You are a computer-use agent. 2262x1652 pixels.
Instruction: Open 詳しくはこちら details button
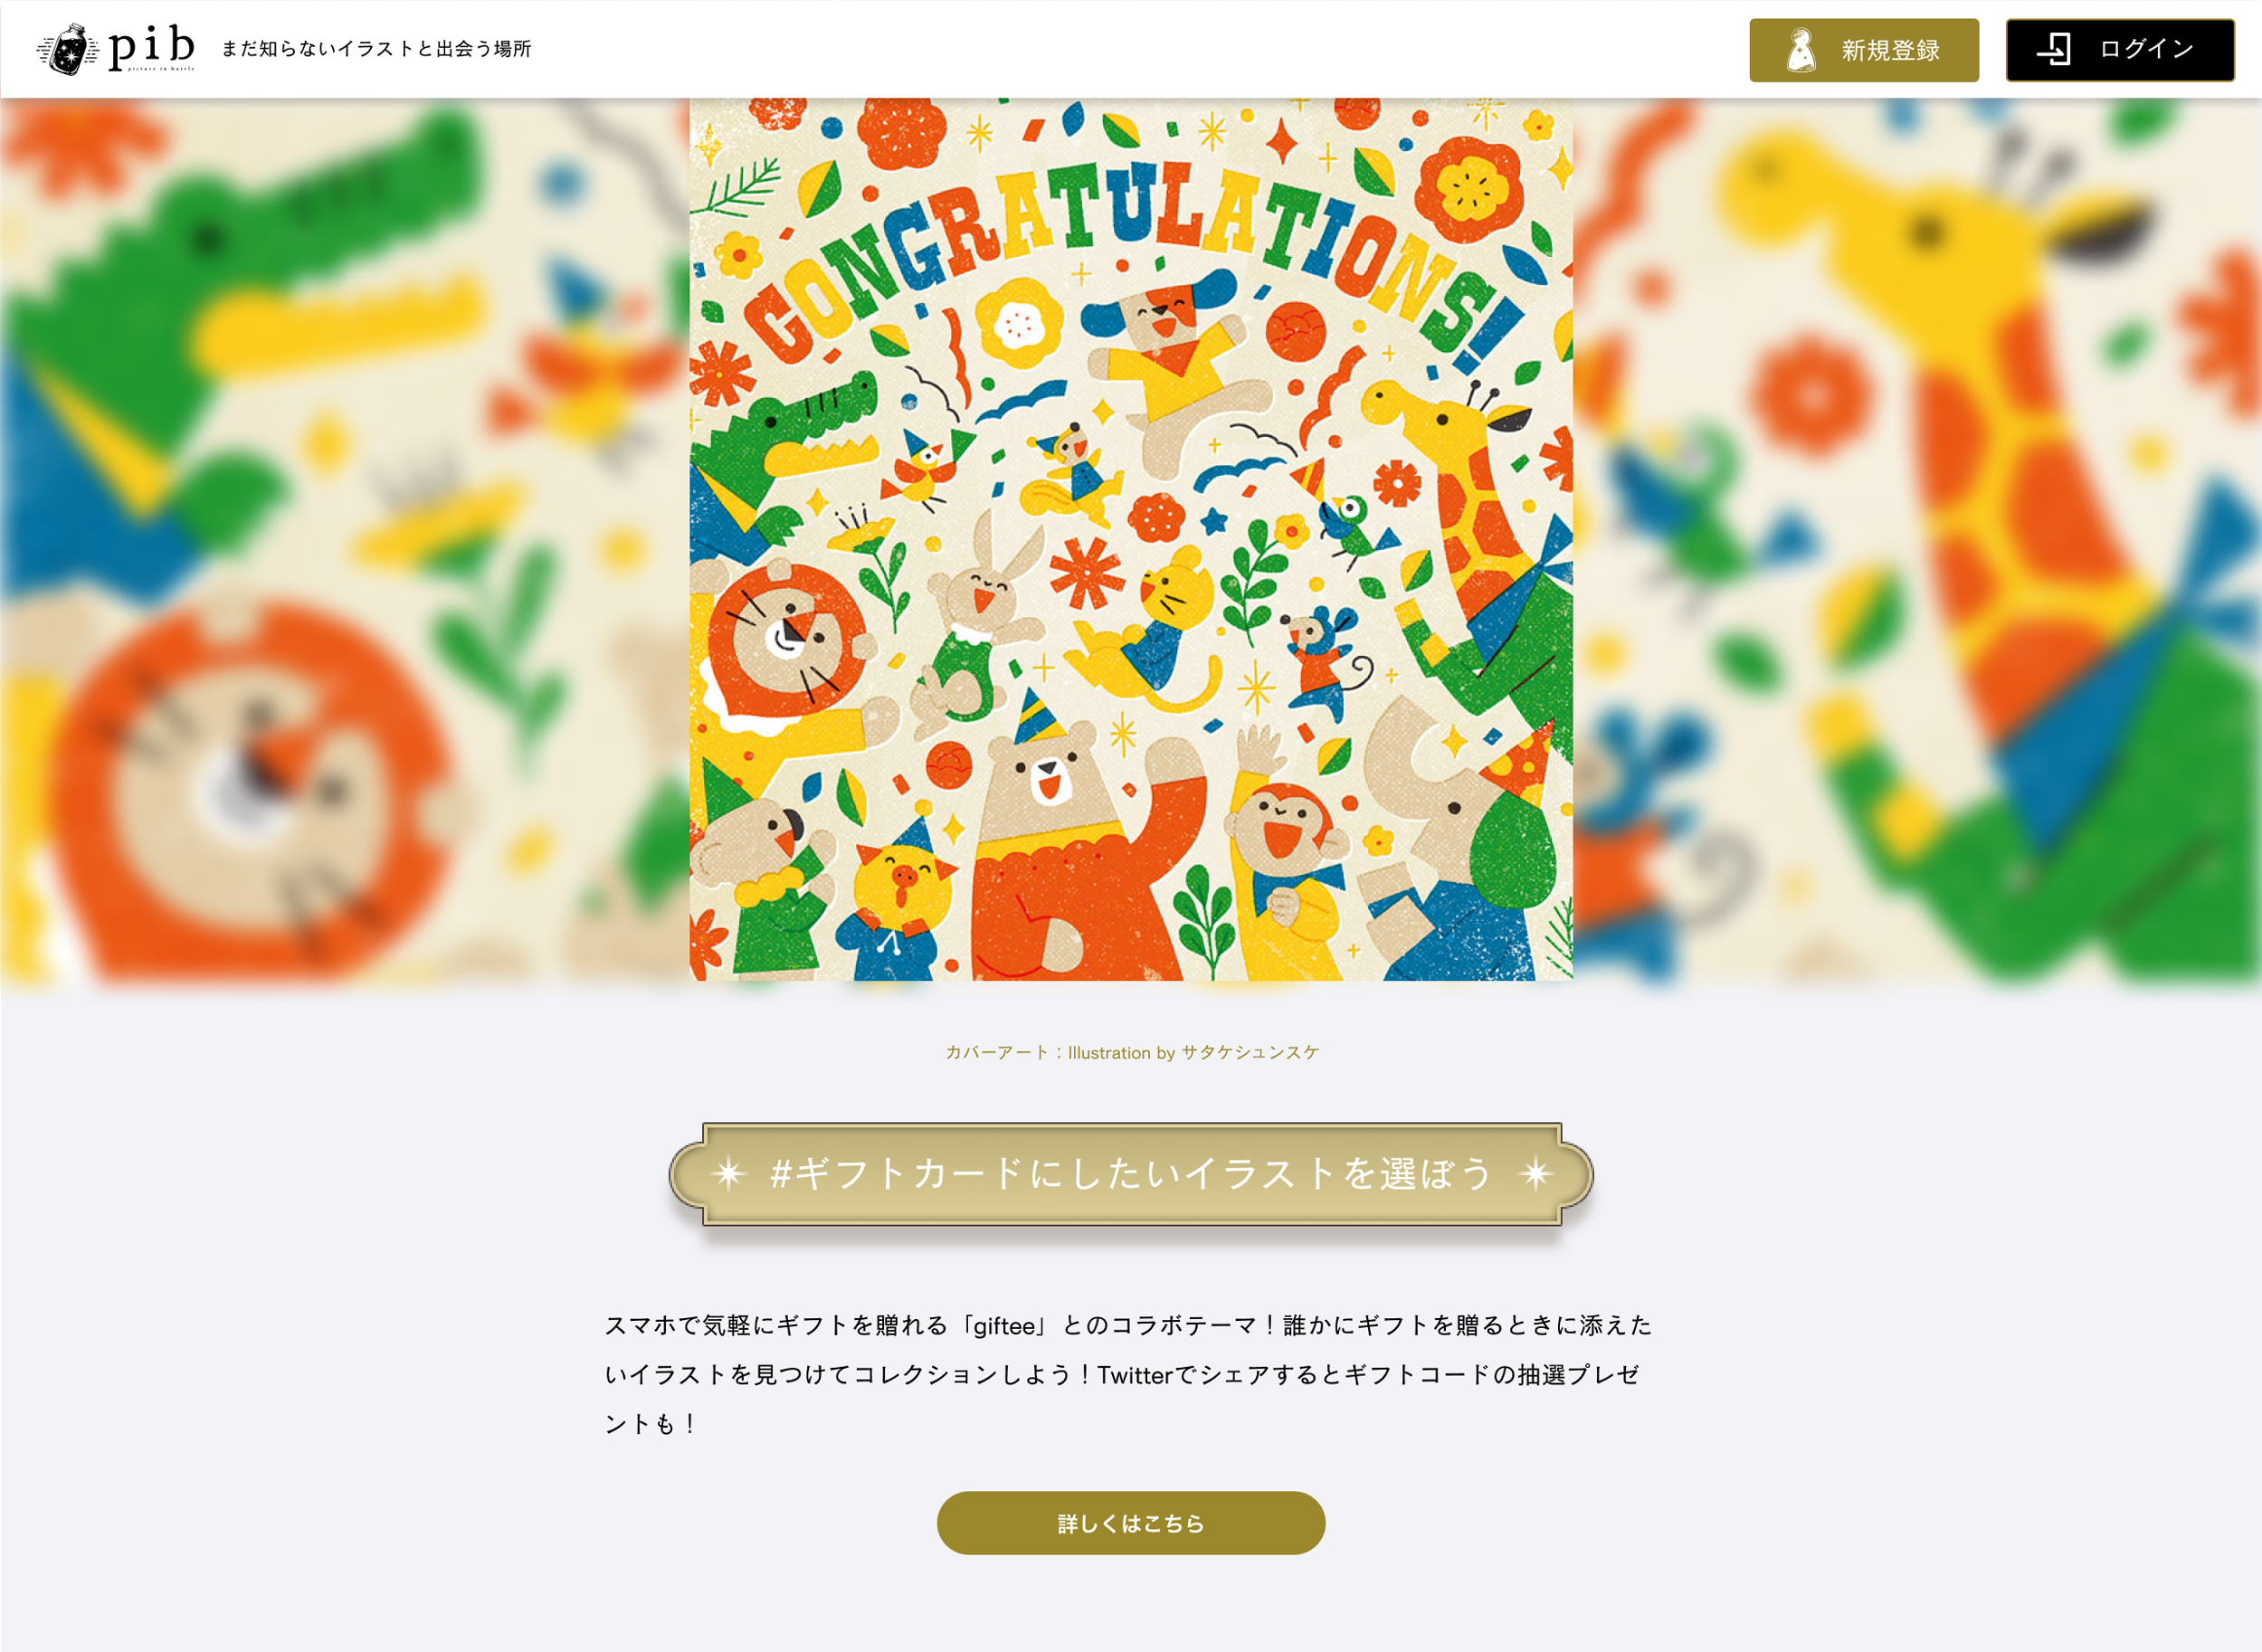tap(1131, 1523)
